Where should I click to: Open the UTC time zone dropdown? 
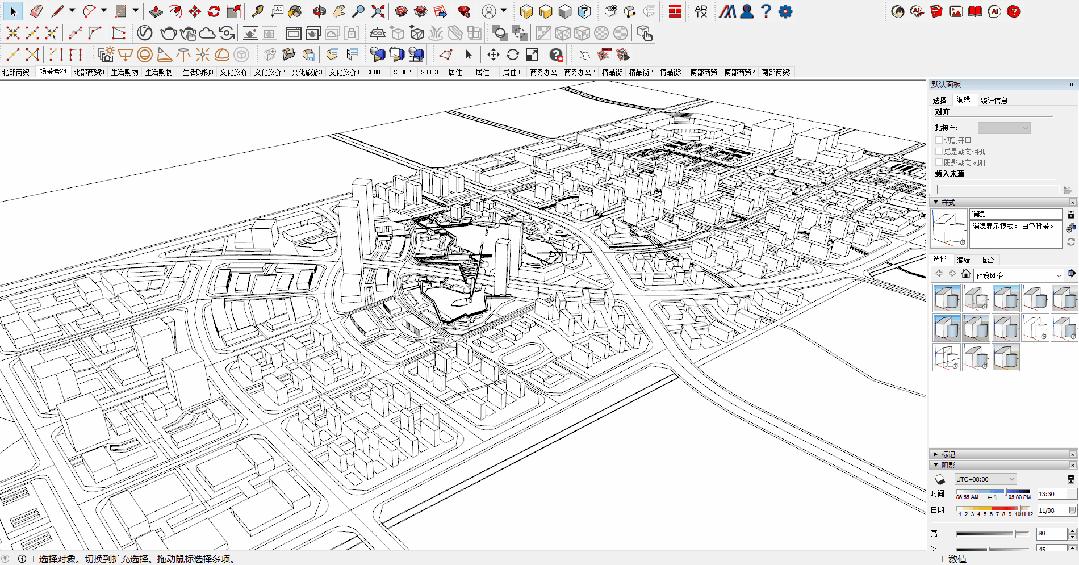pyautogui.click(x=986, y=479)
